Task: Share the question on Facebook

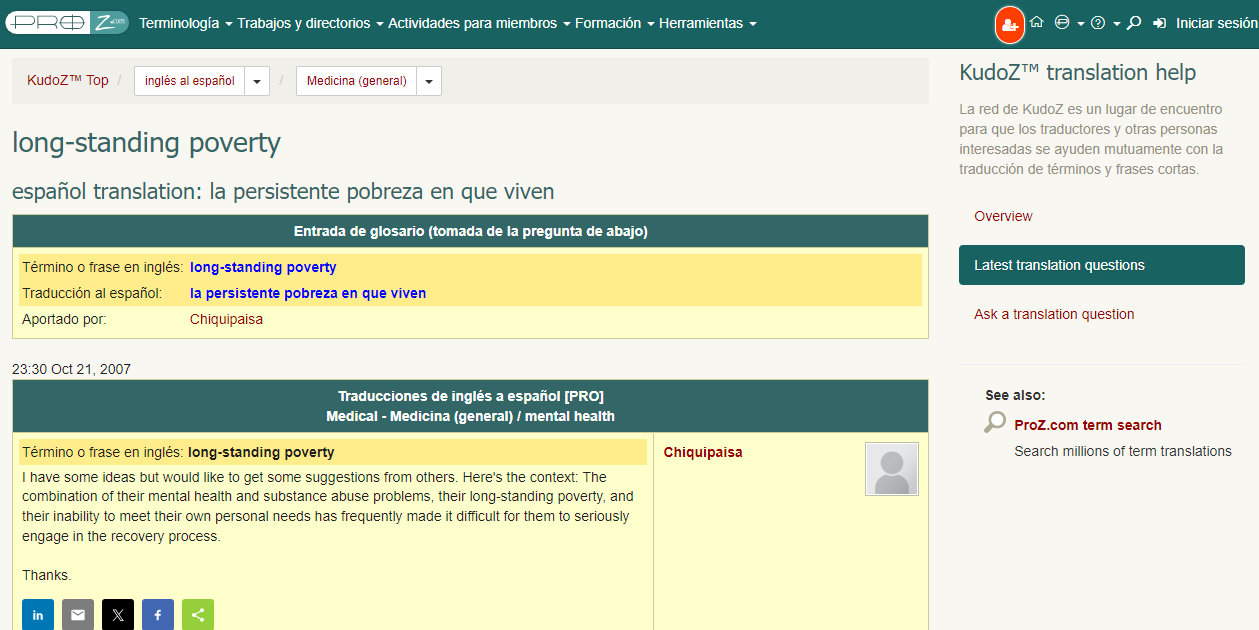Action: pos(158,615)
